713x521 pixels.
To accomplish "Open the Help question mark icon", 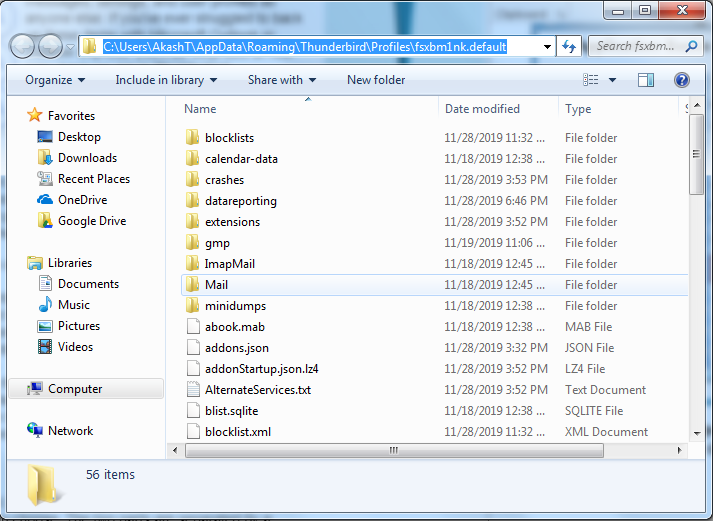I will (x=681, y=80).
